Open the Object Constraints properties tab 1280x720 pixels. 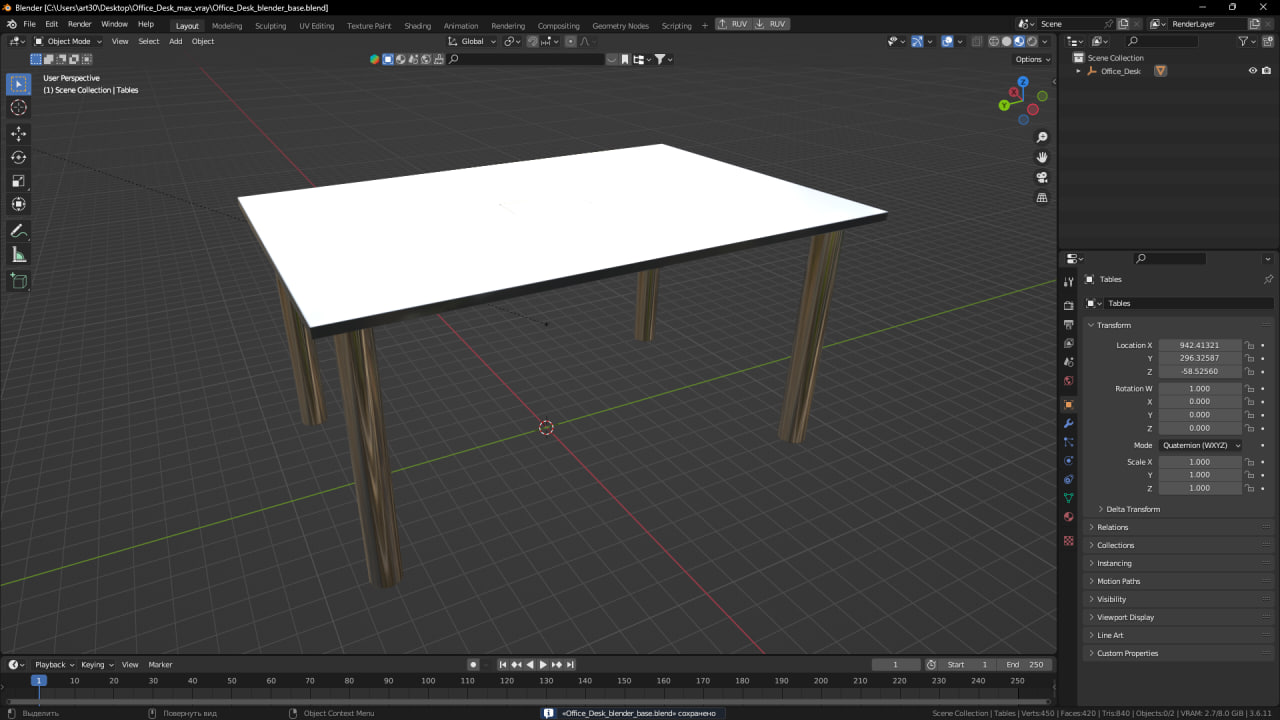[1069, 479]
